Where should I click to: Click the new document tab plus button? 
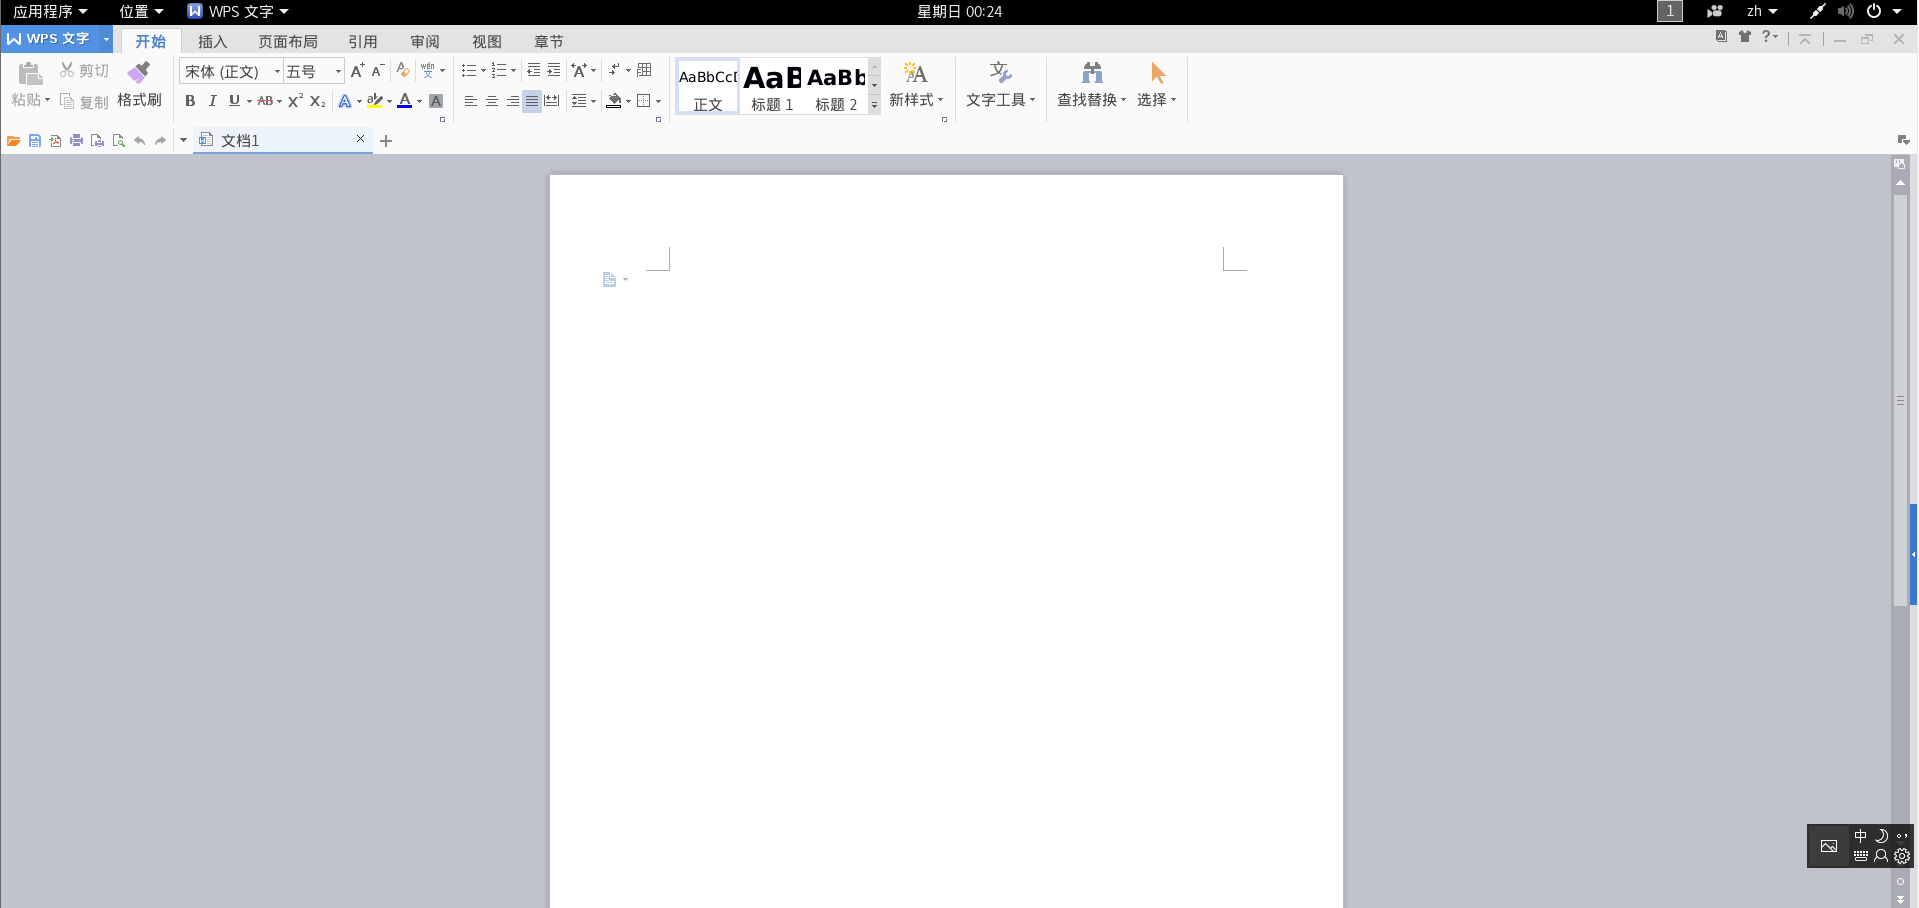[386, 141]
